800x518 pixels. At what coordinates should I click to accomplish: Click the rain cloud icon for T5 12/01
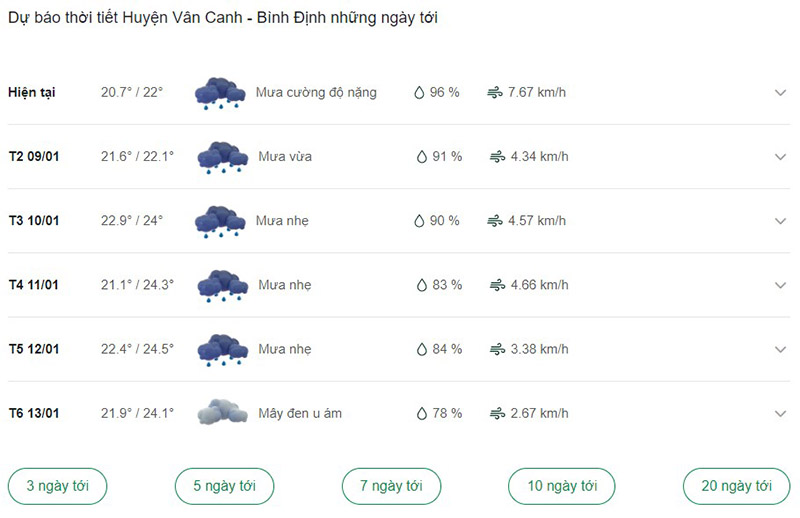coord(222,351)
